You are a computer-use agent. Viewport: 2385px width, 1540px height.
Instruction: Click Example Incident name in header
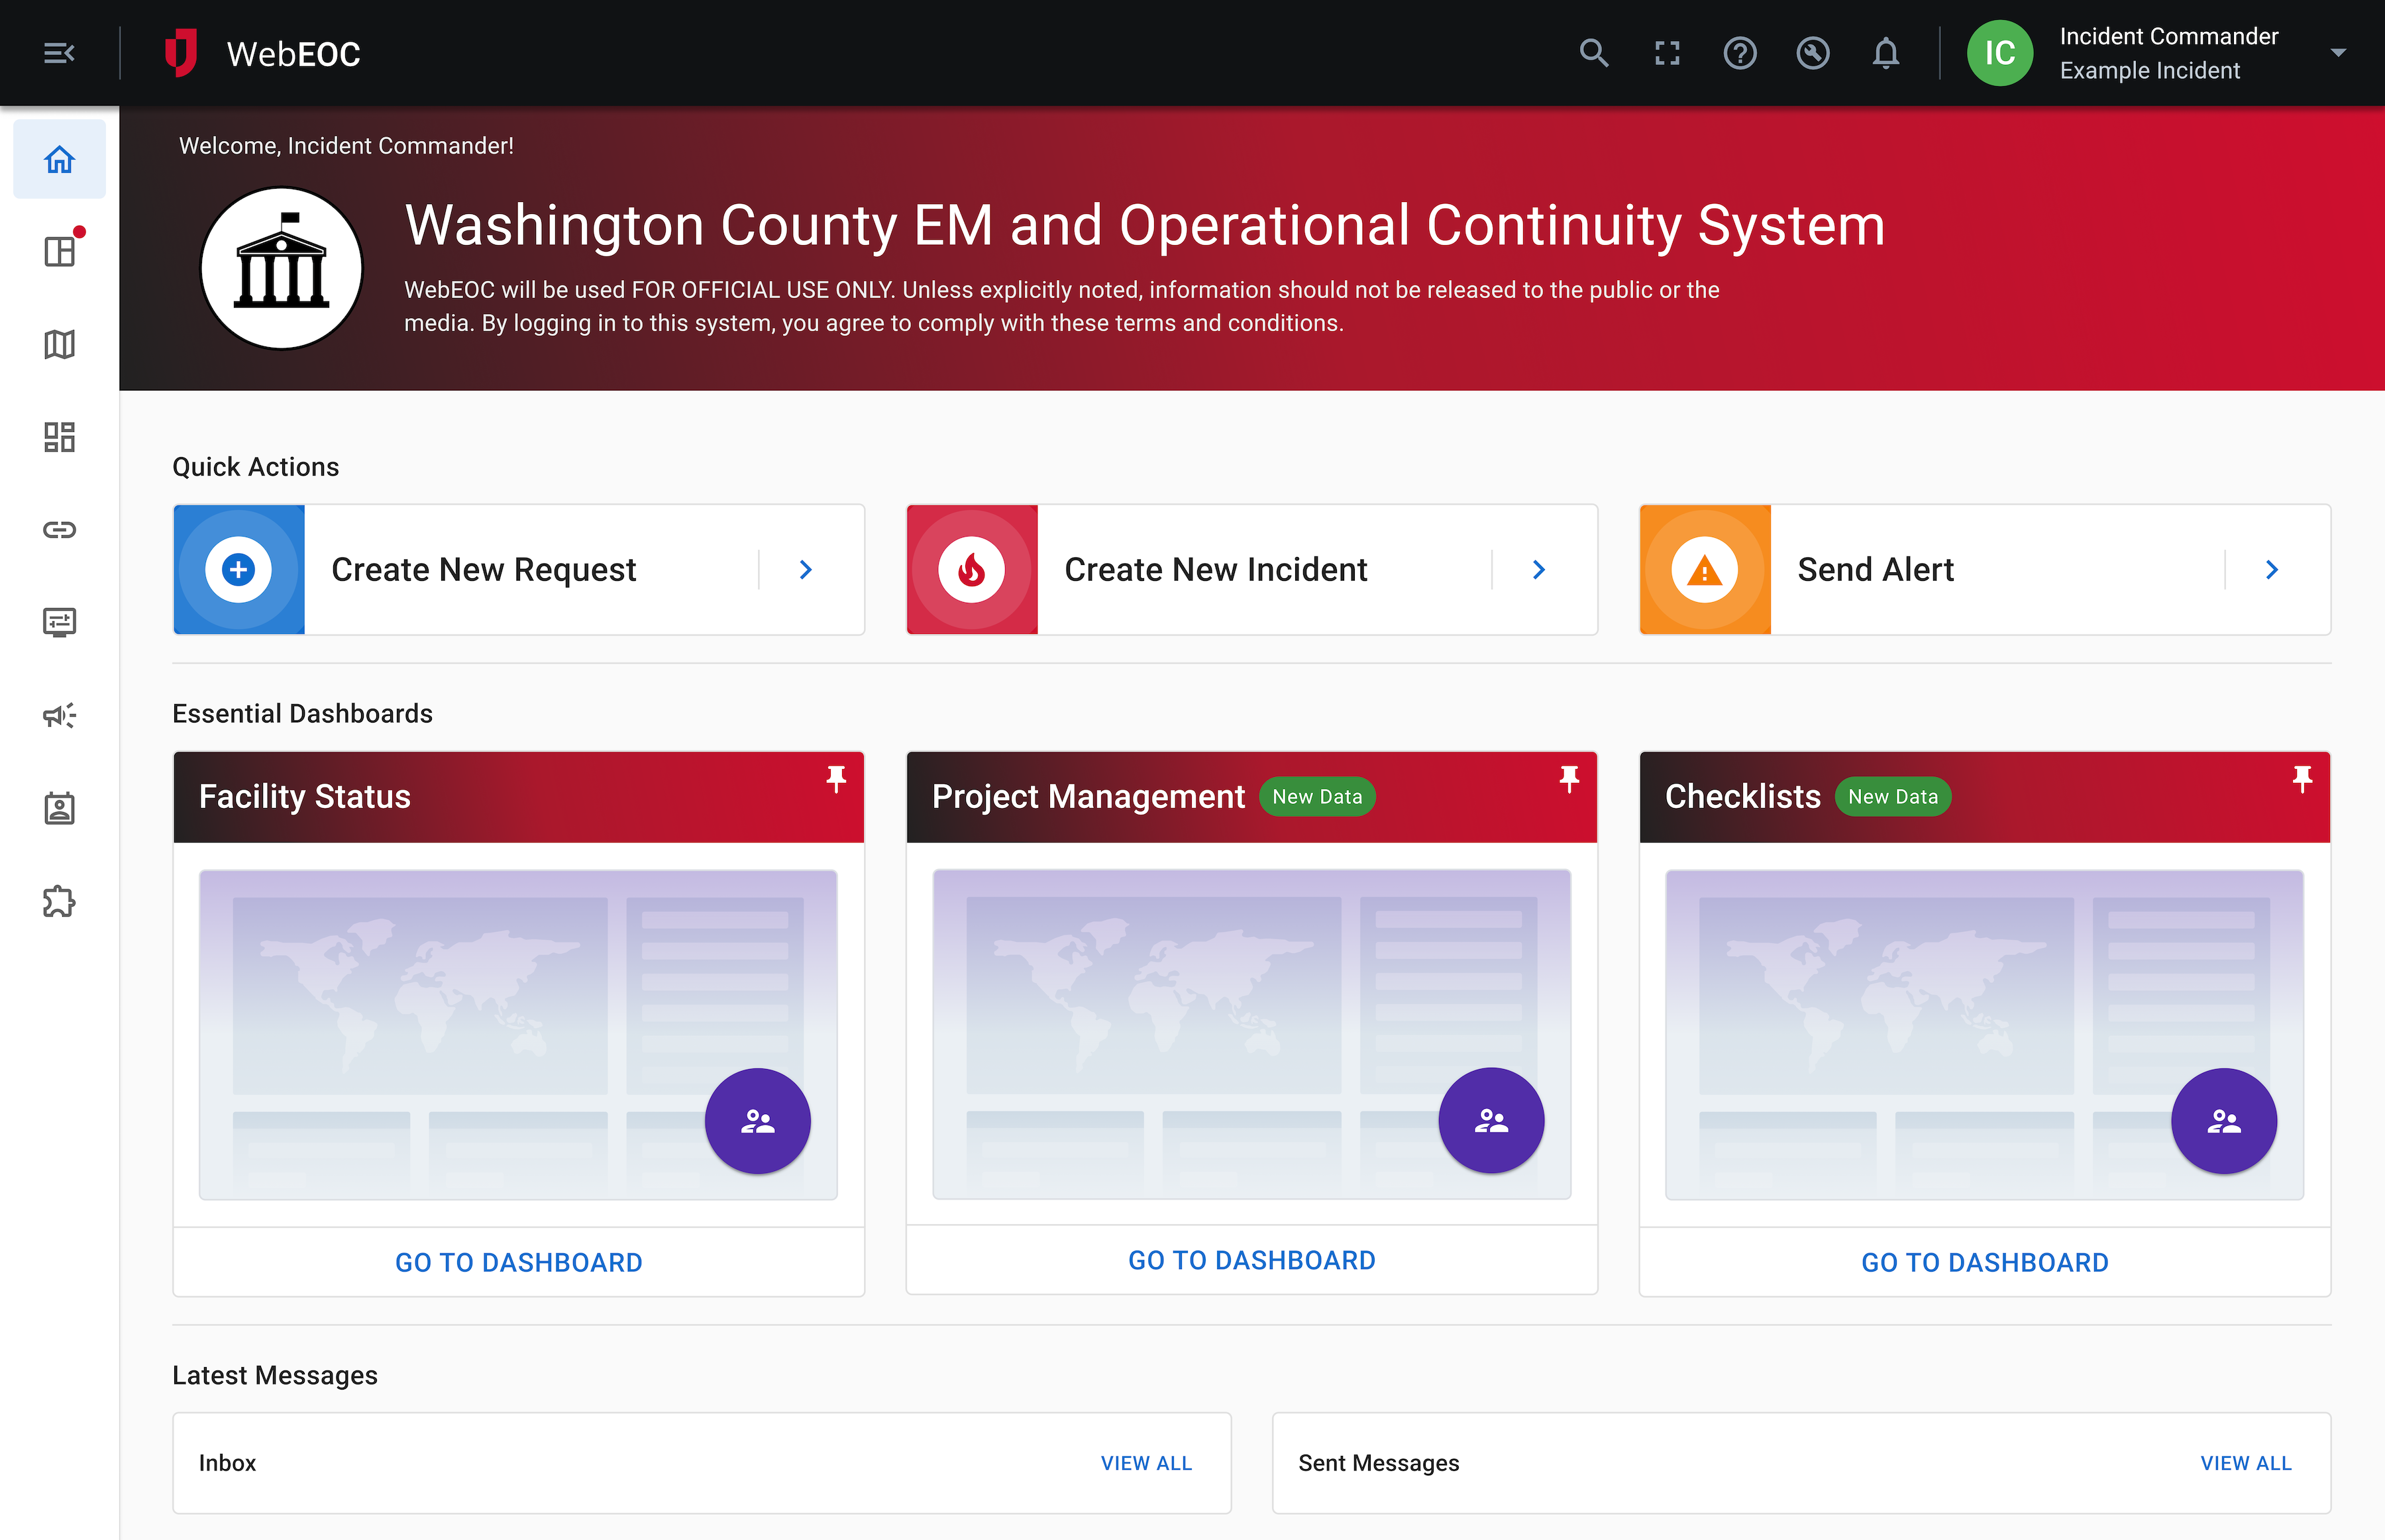2149,71
